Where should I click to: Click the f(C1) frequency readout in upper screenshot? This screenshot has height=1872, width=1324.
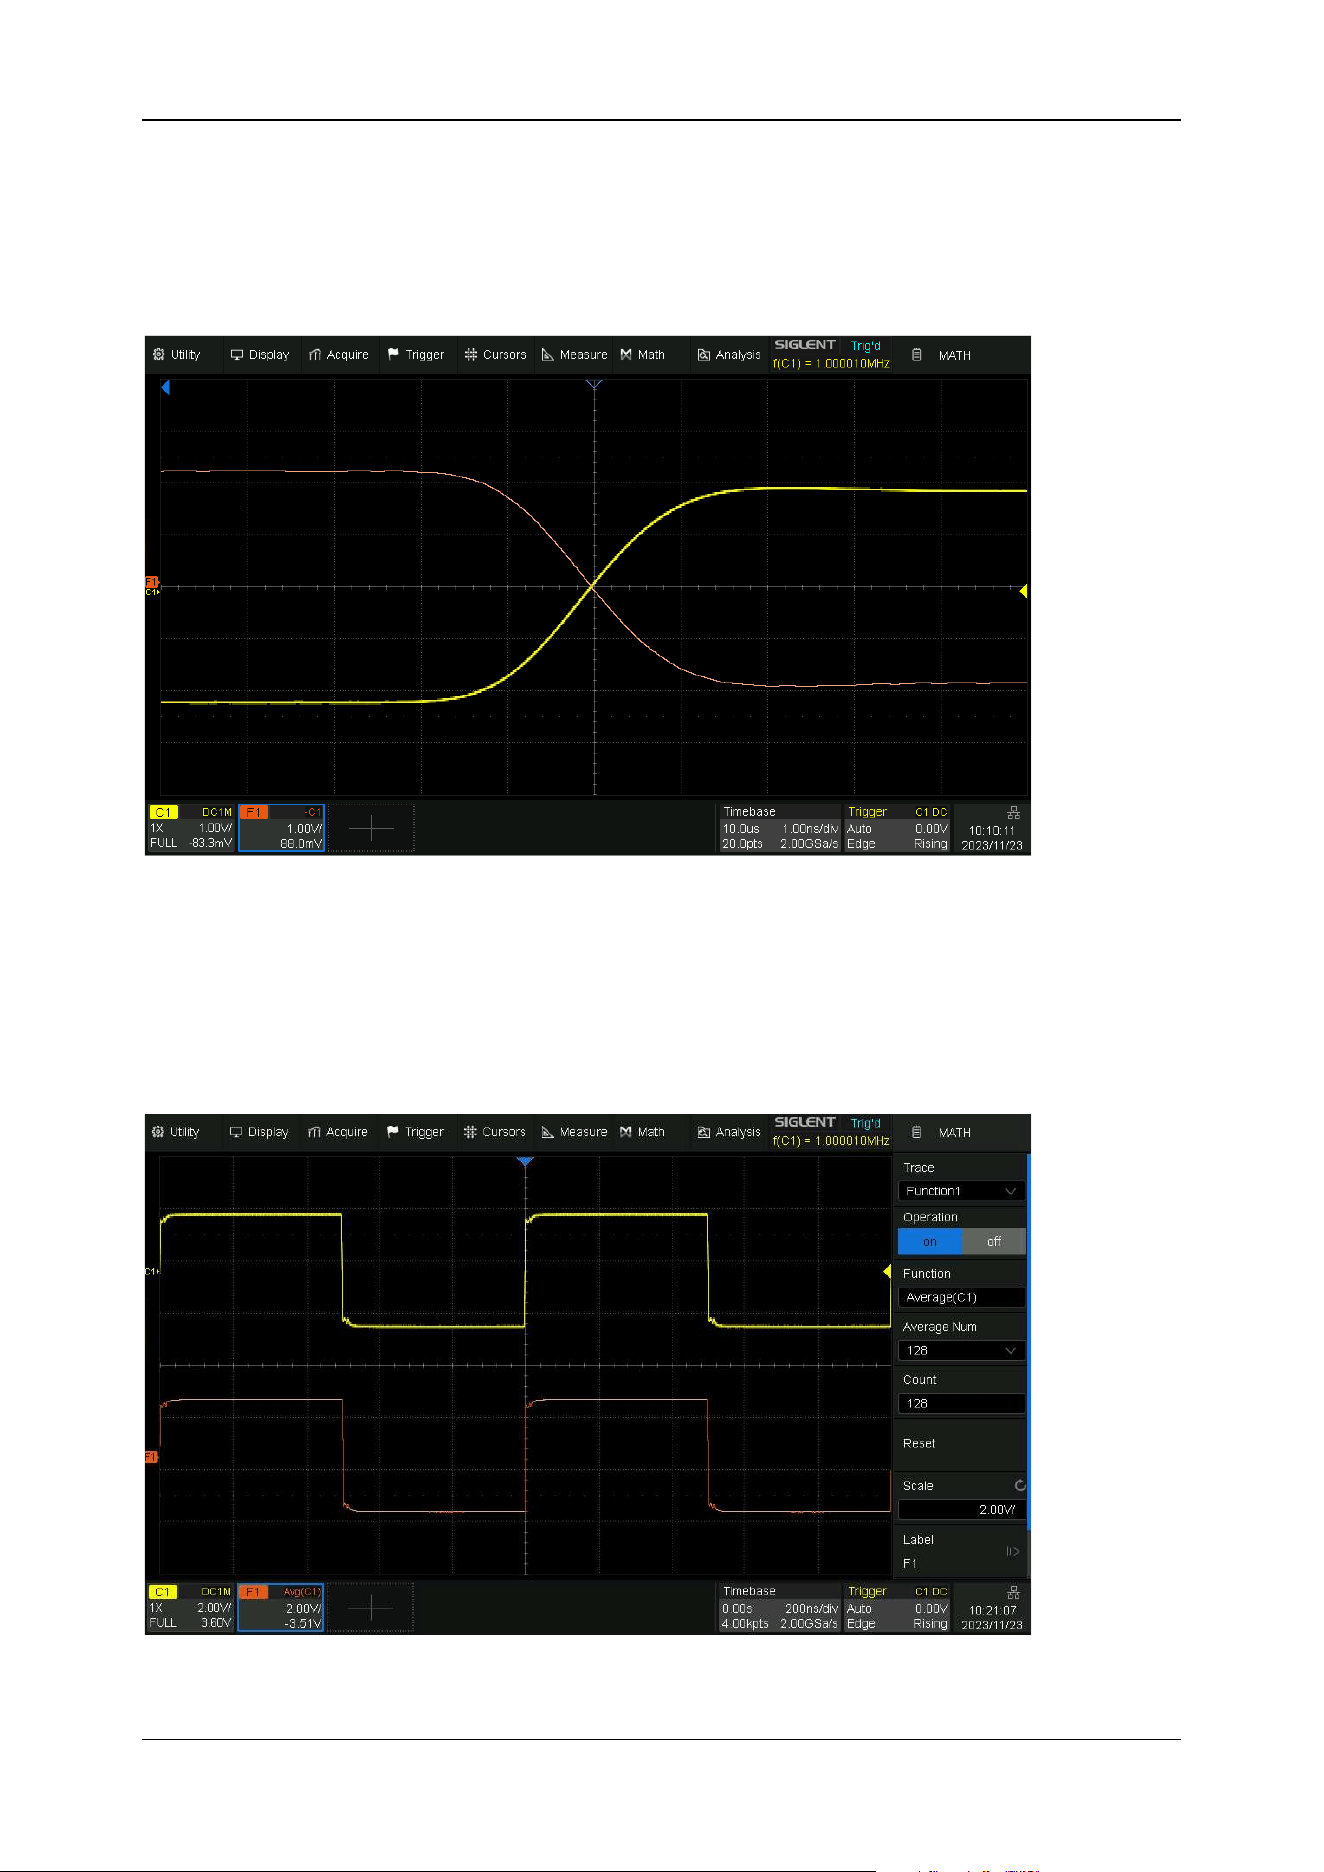click(831, 364)
